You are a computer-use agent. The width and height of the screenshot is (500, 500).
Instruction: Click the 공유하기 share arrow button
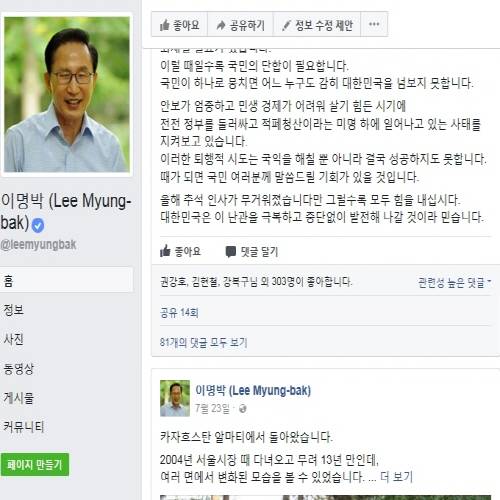click(240, 24)
